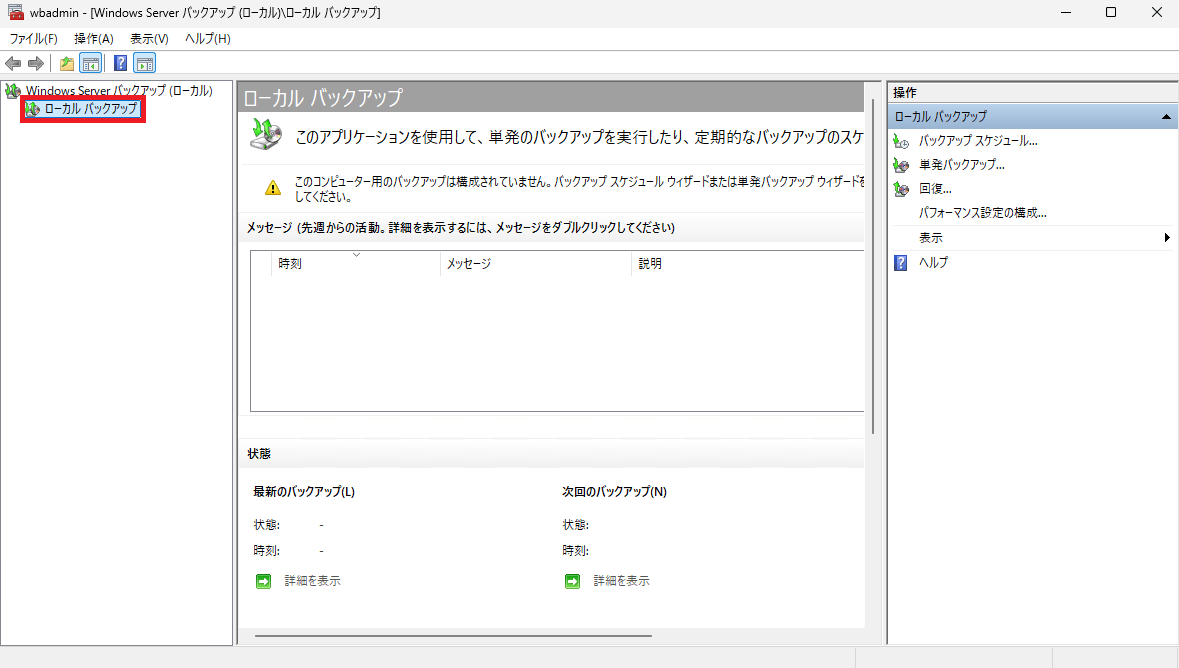Click the 回復 action icon
1179x668 pixels.
point(901,189)
